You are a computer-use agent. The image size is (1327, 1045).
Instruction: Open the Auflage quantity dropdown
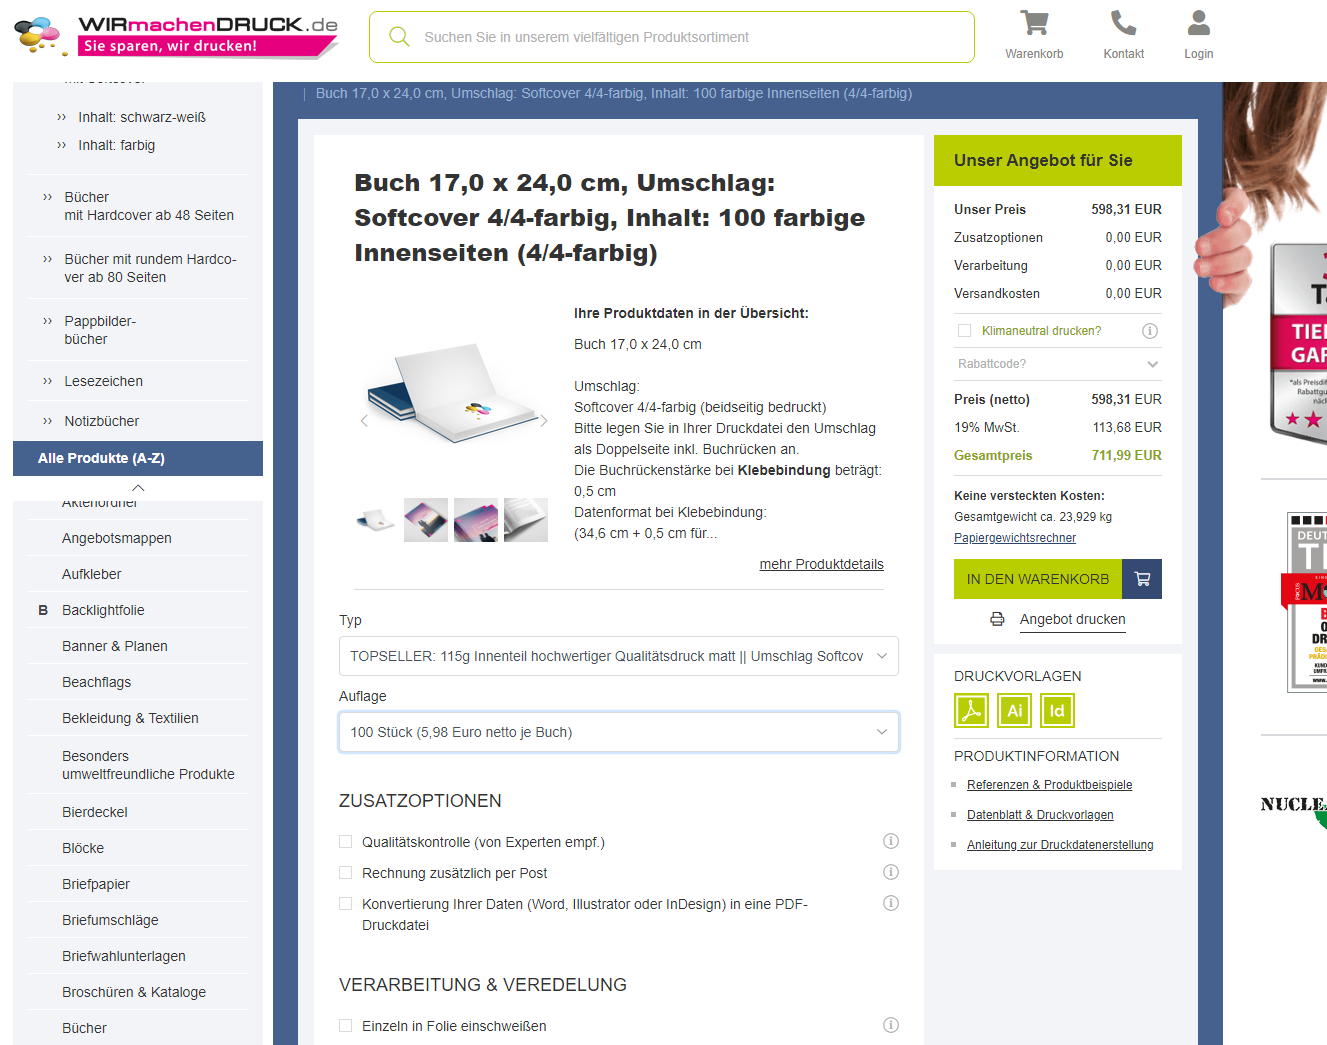pos(618,732)
